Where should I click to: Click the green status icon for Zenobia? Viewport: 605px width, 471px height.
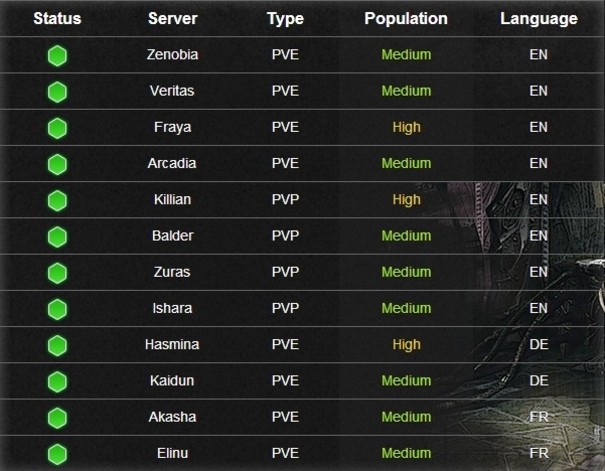[57, 56]
